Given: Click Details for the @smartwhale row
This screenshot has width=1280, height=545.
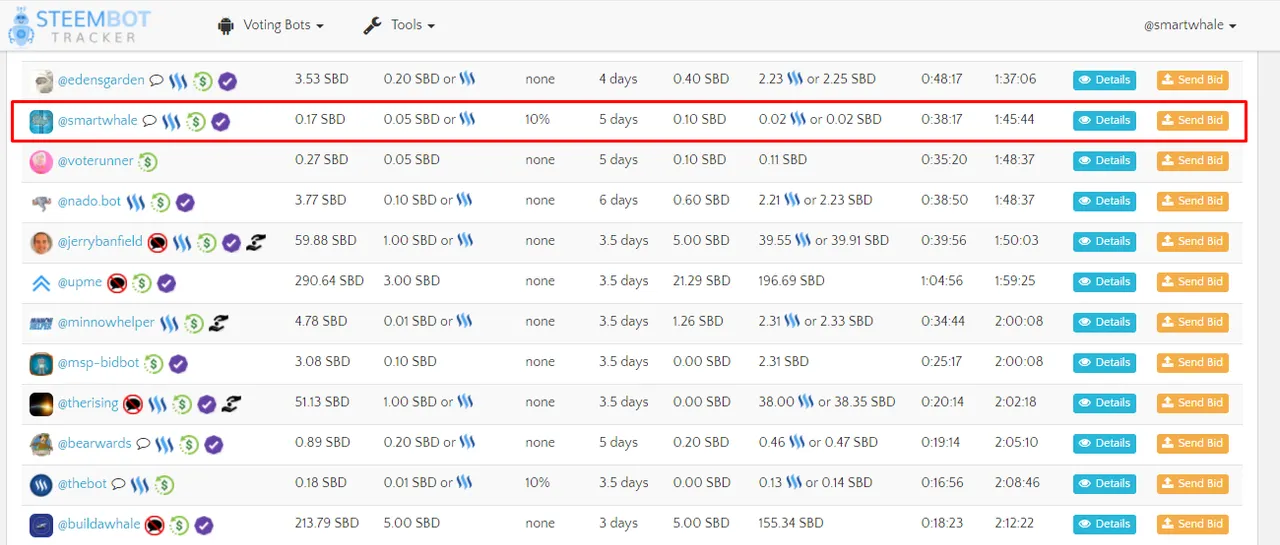Looking at the screenshot, I should pyautogui.click(x=1104, y=120).
